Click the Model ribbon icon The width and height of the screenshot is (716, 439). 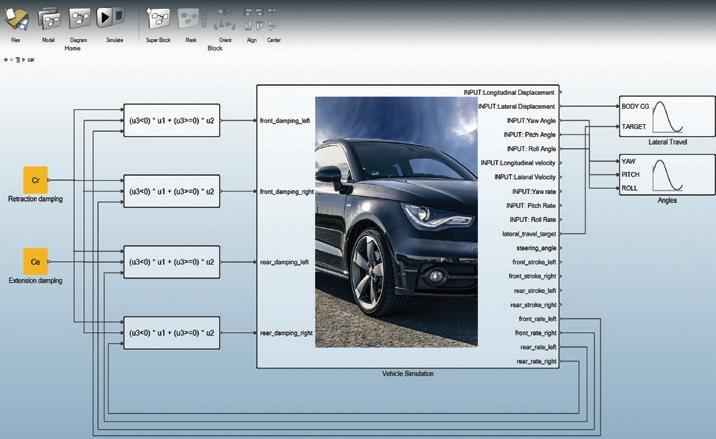(x=49, y=19)
